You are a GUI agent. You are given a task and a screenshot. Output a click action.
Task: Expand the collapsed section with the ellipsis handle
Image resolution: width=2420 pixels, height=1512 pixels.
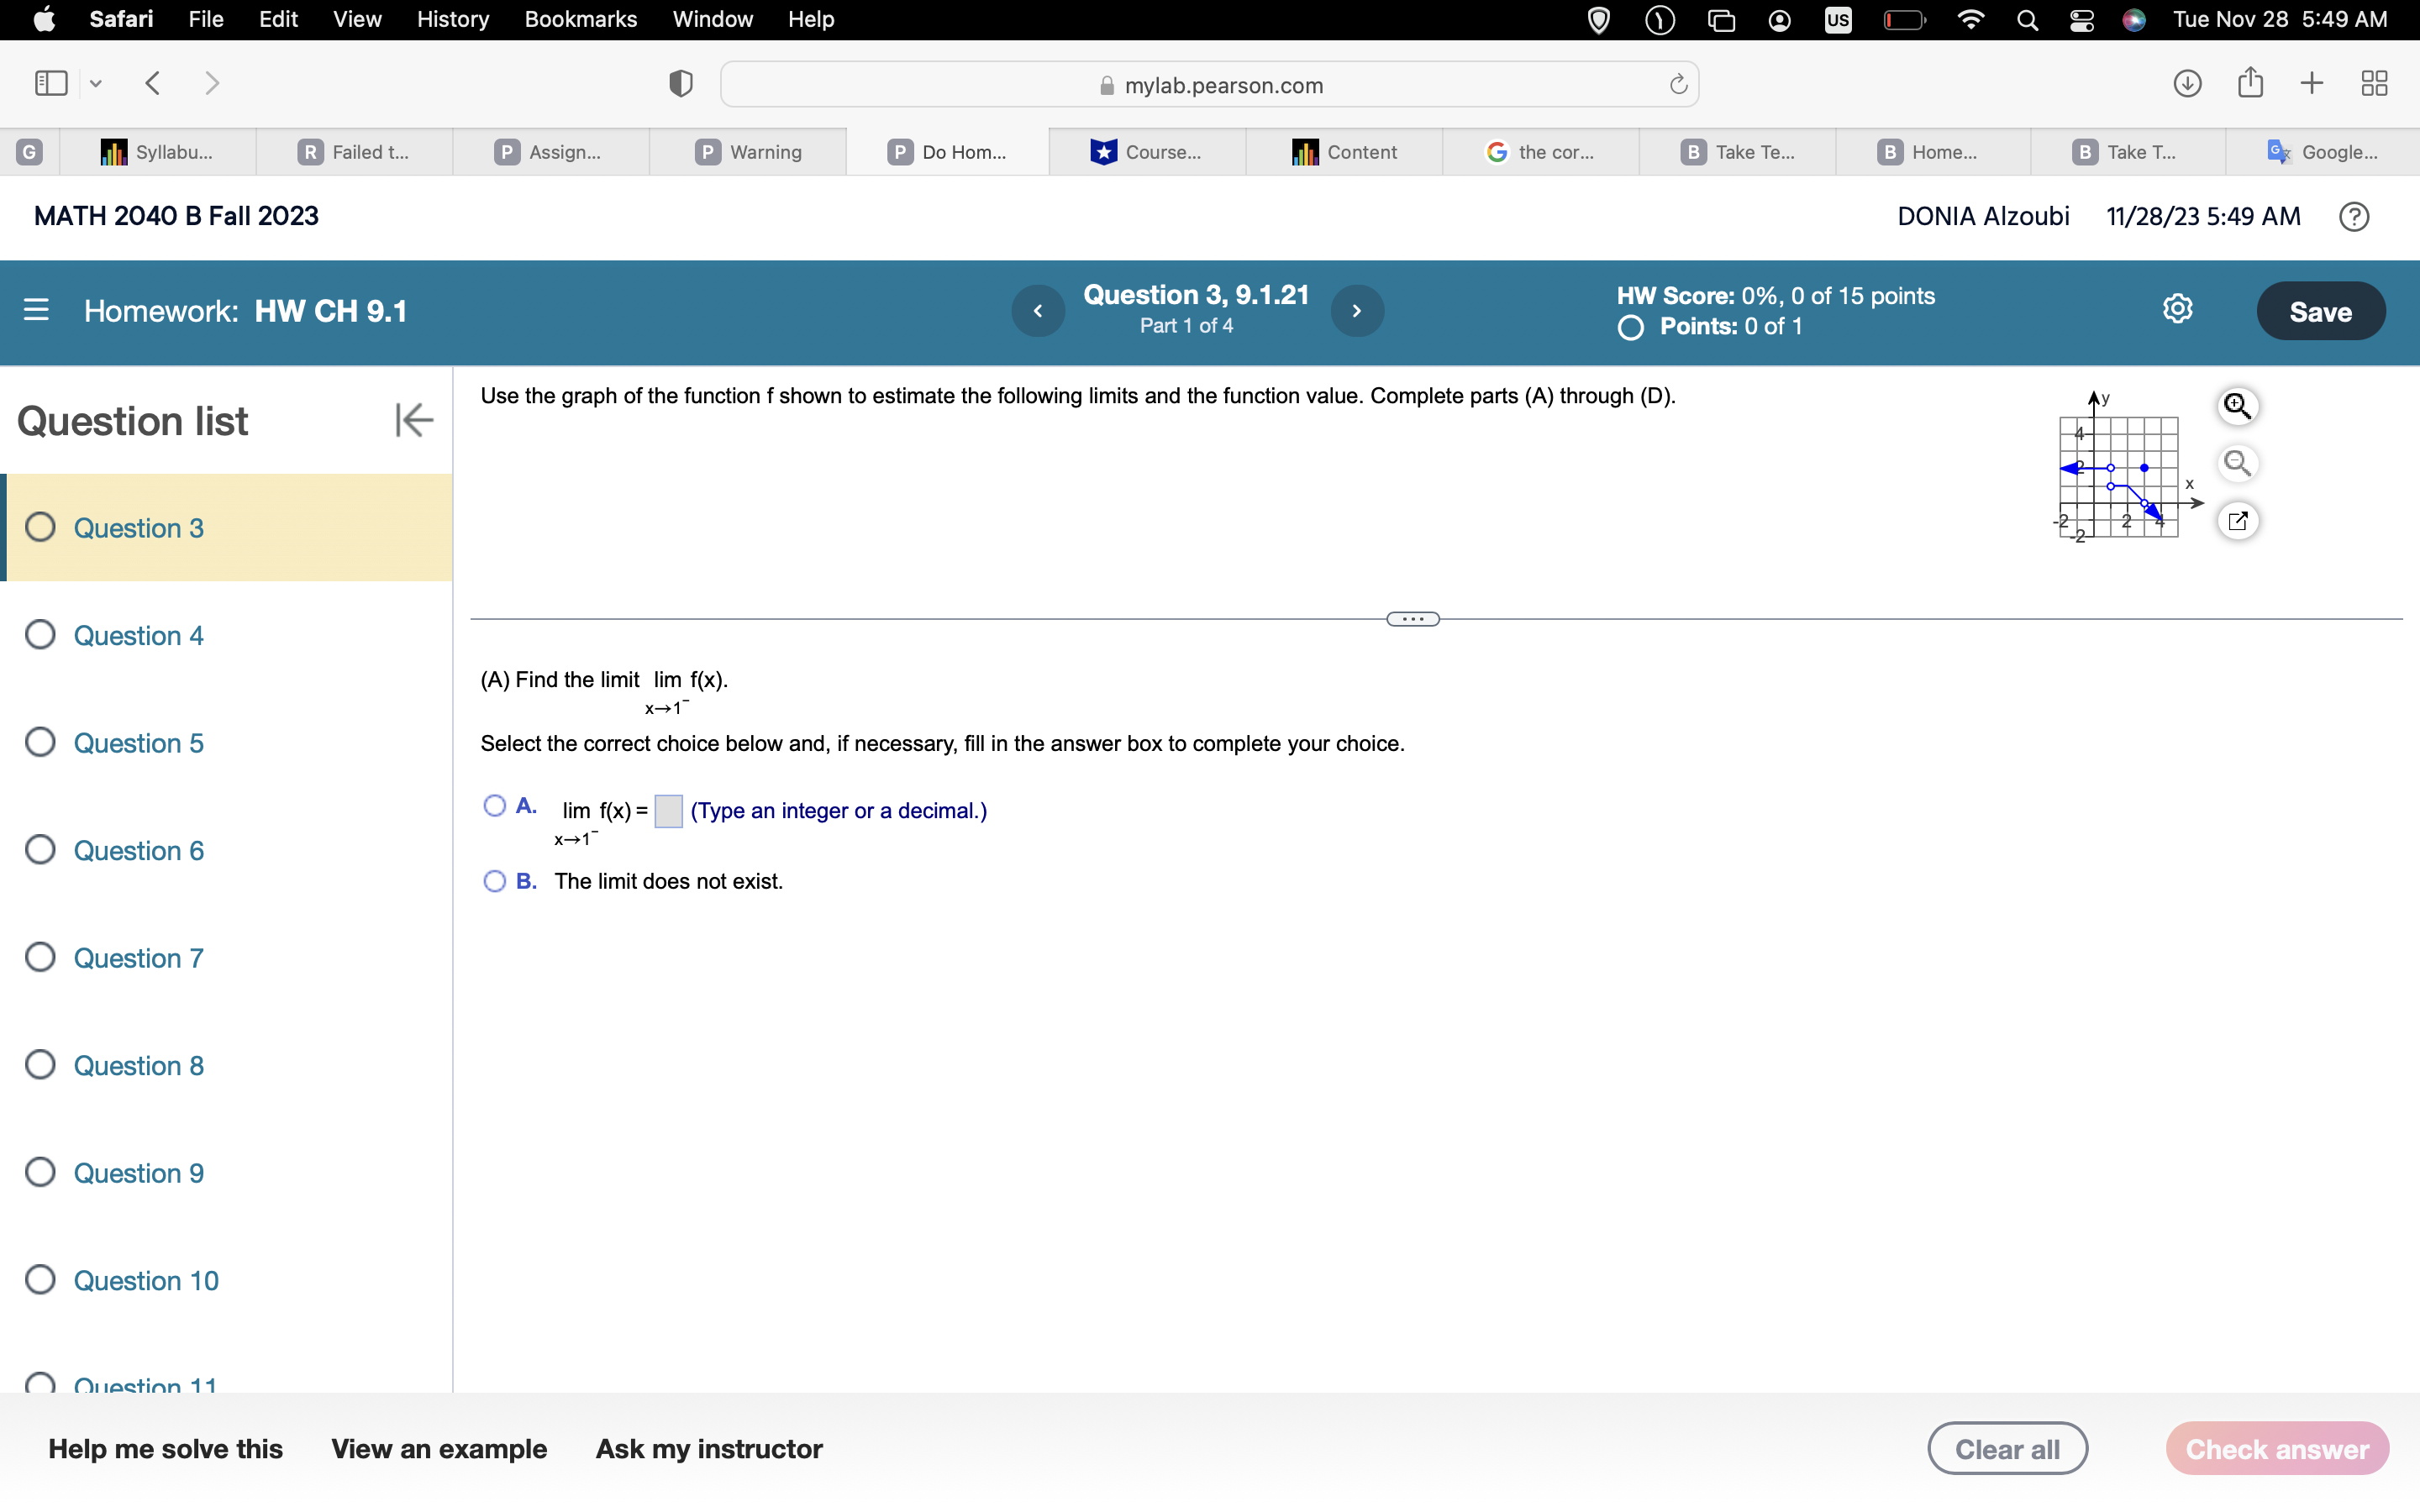click(x=1412, y=619)
